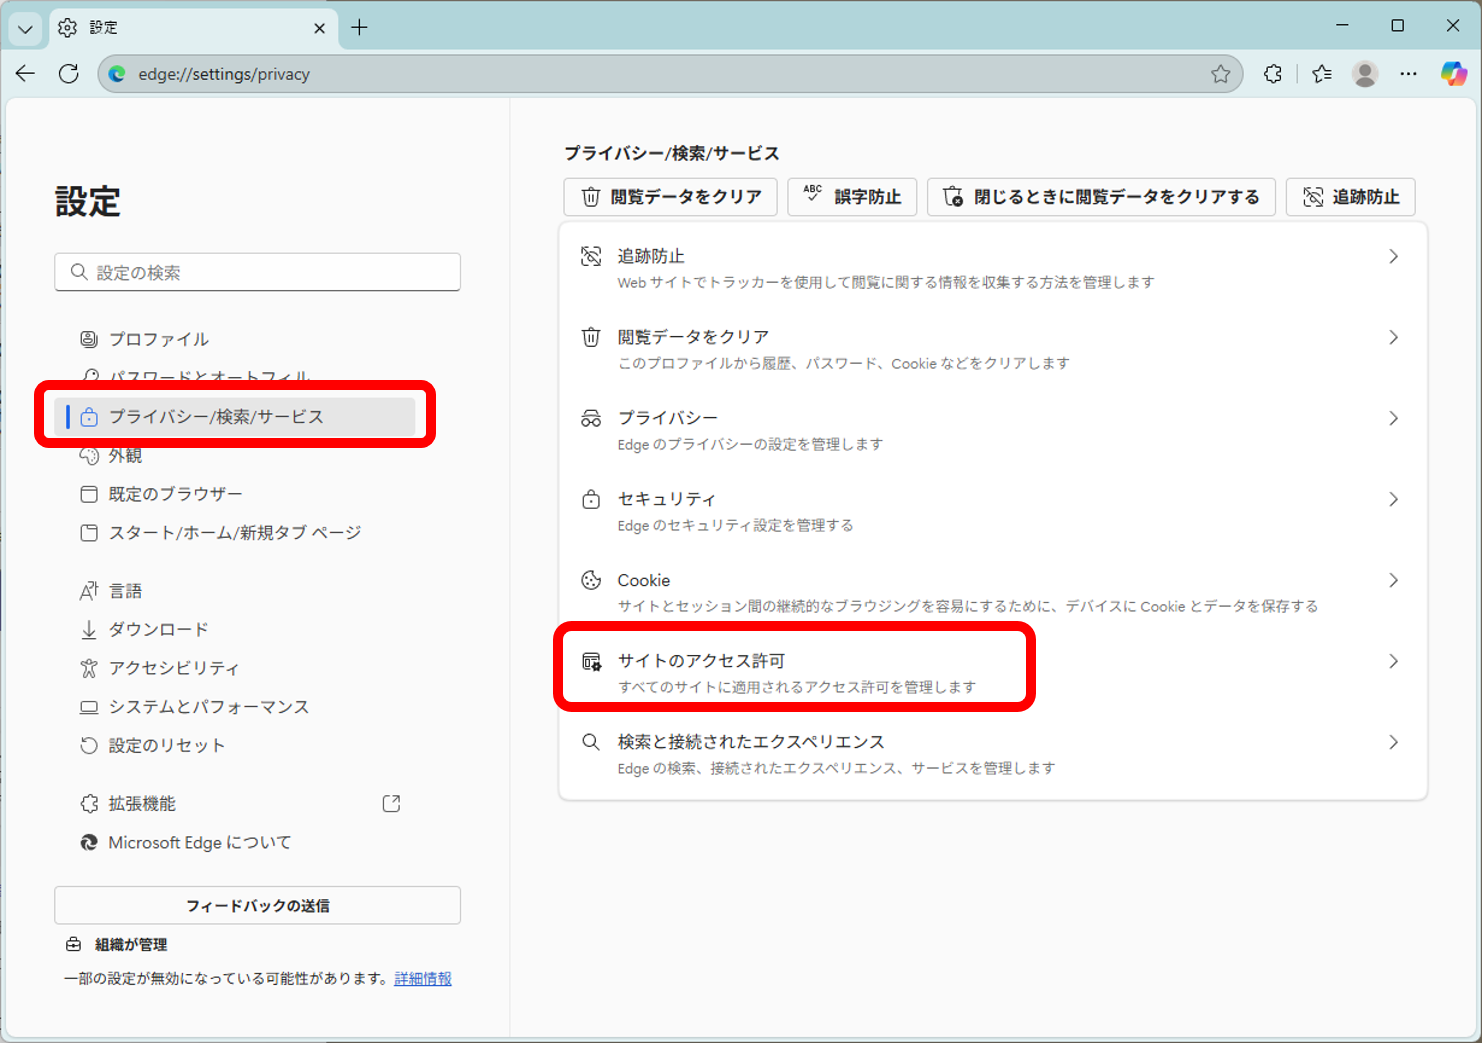
Task: Select the 設定 browser tab
Action: (x=192, y=28)
